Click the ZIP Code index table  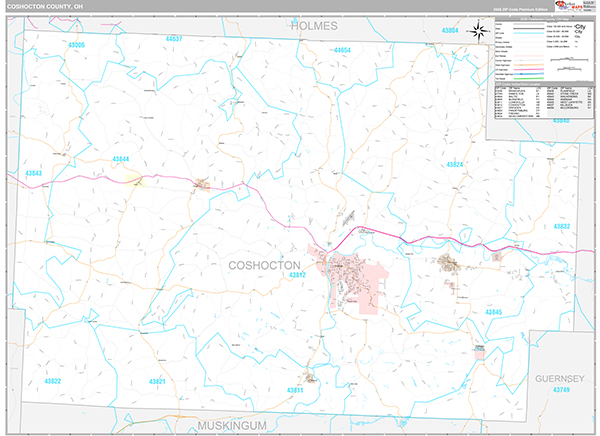pos(545,101)
